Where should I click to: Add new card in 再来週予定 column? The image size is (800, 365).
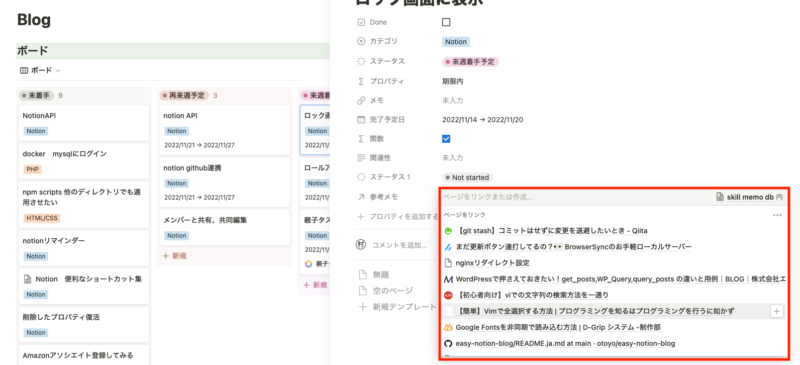pos(174,256)
